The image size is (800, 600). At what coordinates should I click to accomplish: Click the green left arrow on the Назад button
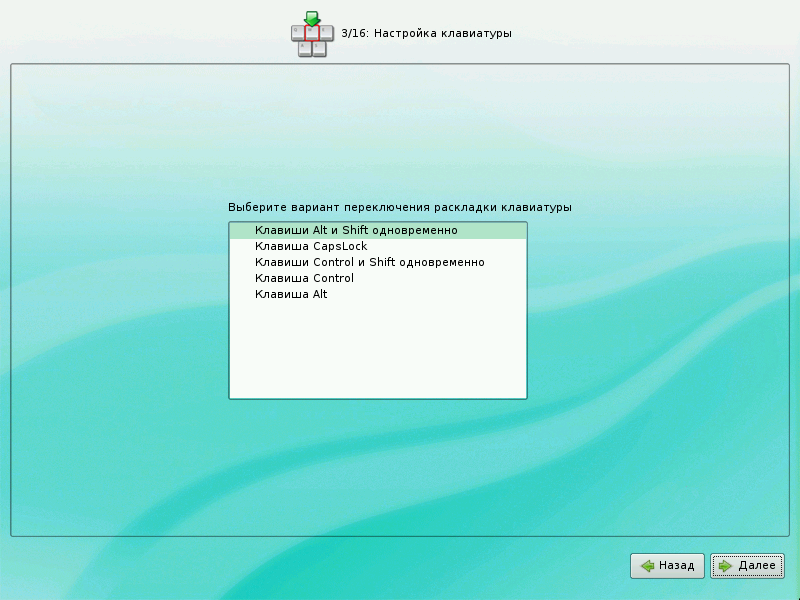click(x=648, y=566)
